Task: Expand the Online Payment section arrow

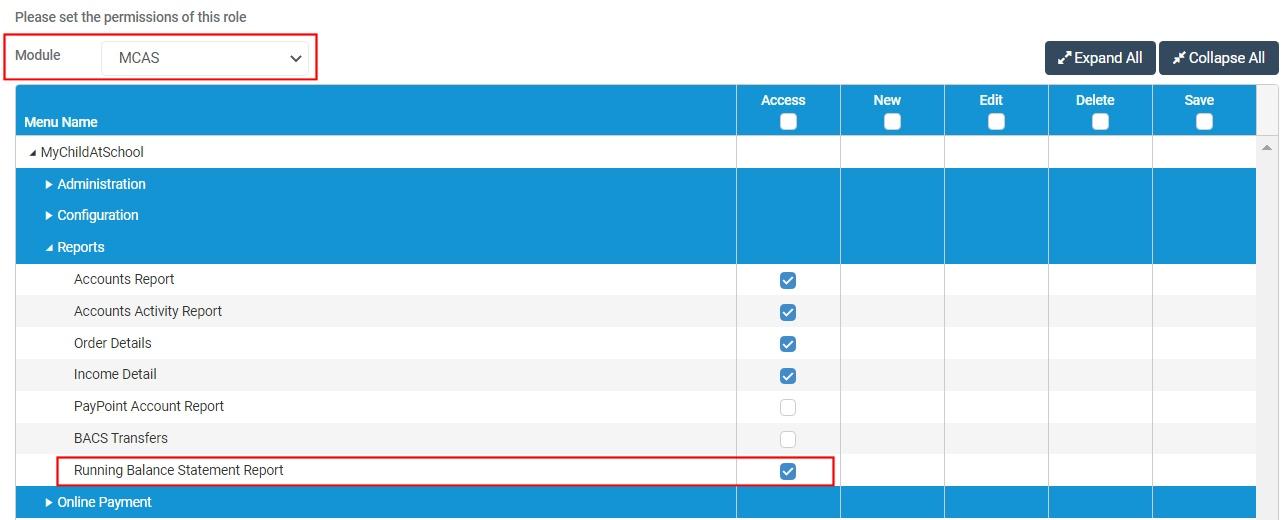Action: point(49,502)
